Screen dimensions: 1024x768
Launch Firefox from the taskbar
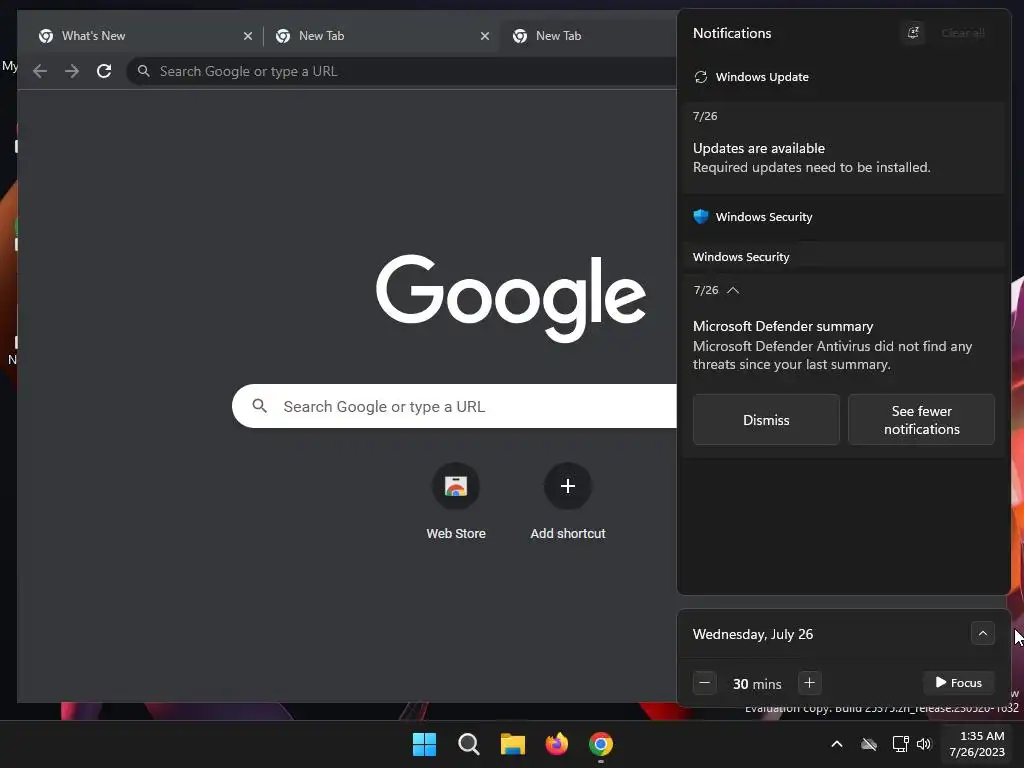tap(556, 744)
